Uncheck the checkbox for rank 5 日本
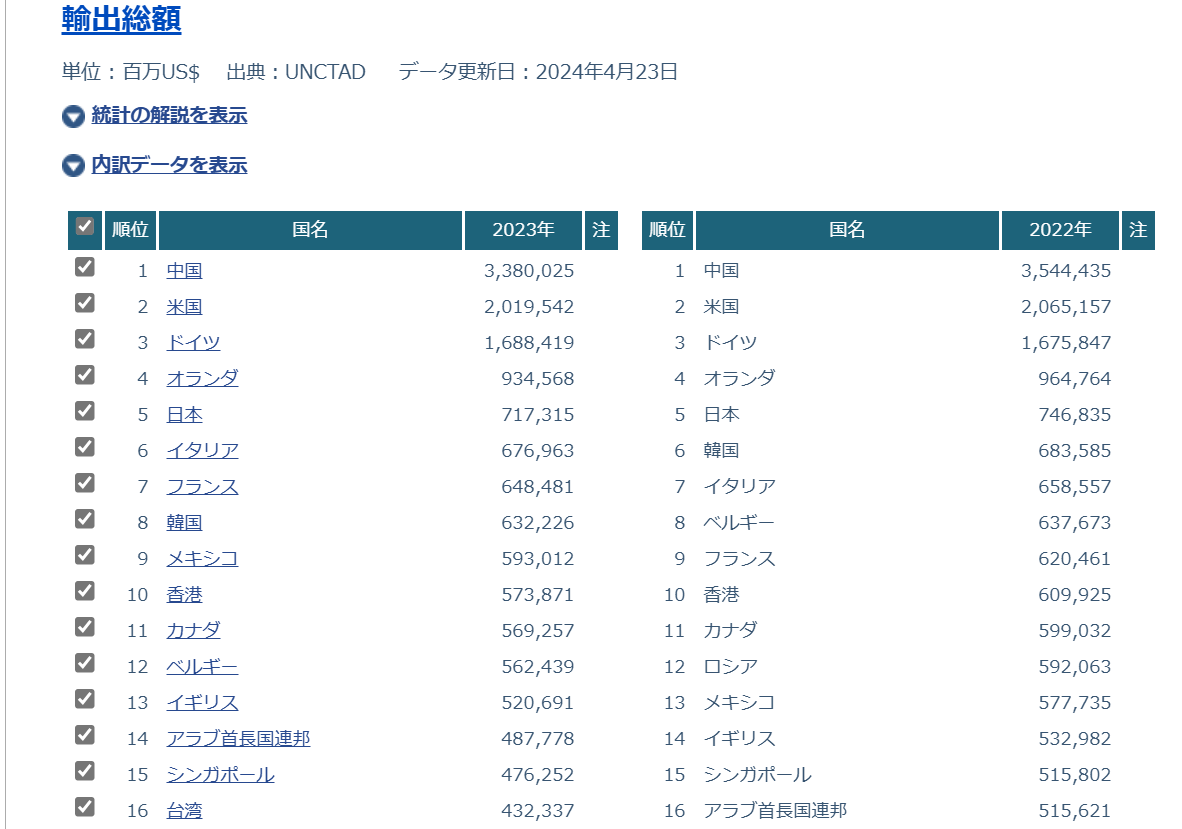This screenshot has height=829, width=1182. click(x=85, y=411)
